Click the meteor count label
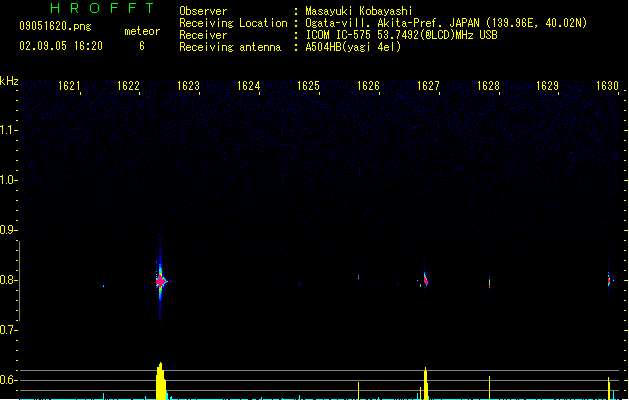Viewport: 629px width, 400px height. click(x=142, y=31)
